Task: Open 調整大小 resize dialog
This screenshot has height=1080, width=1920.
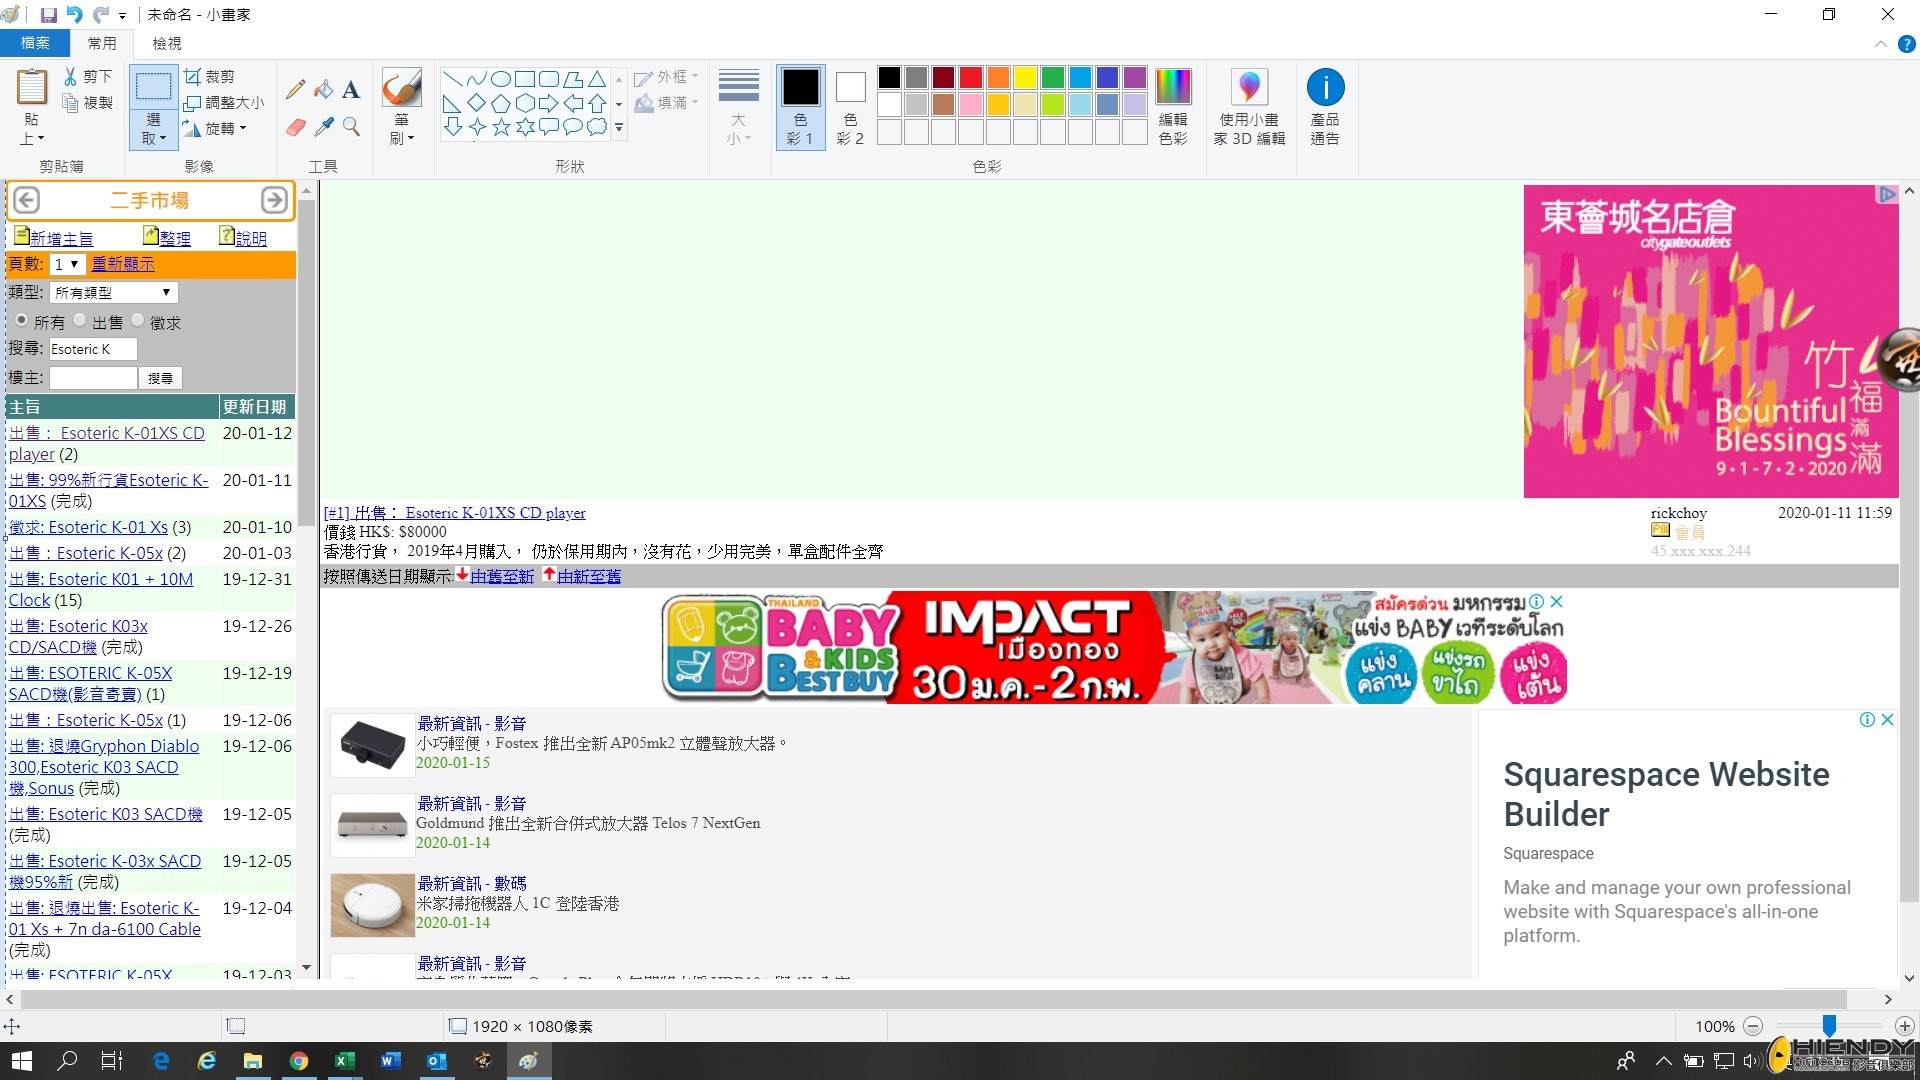Action: (x=225, y=103)
